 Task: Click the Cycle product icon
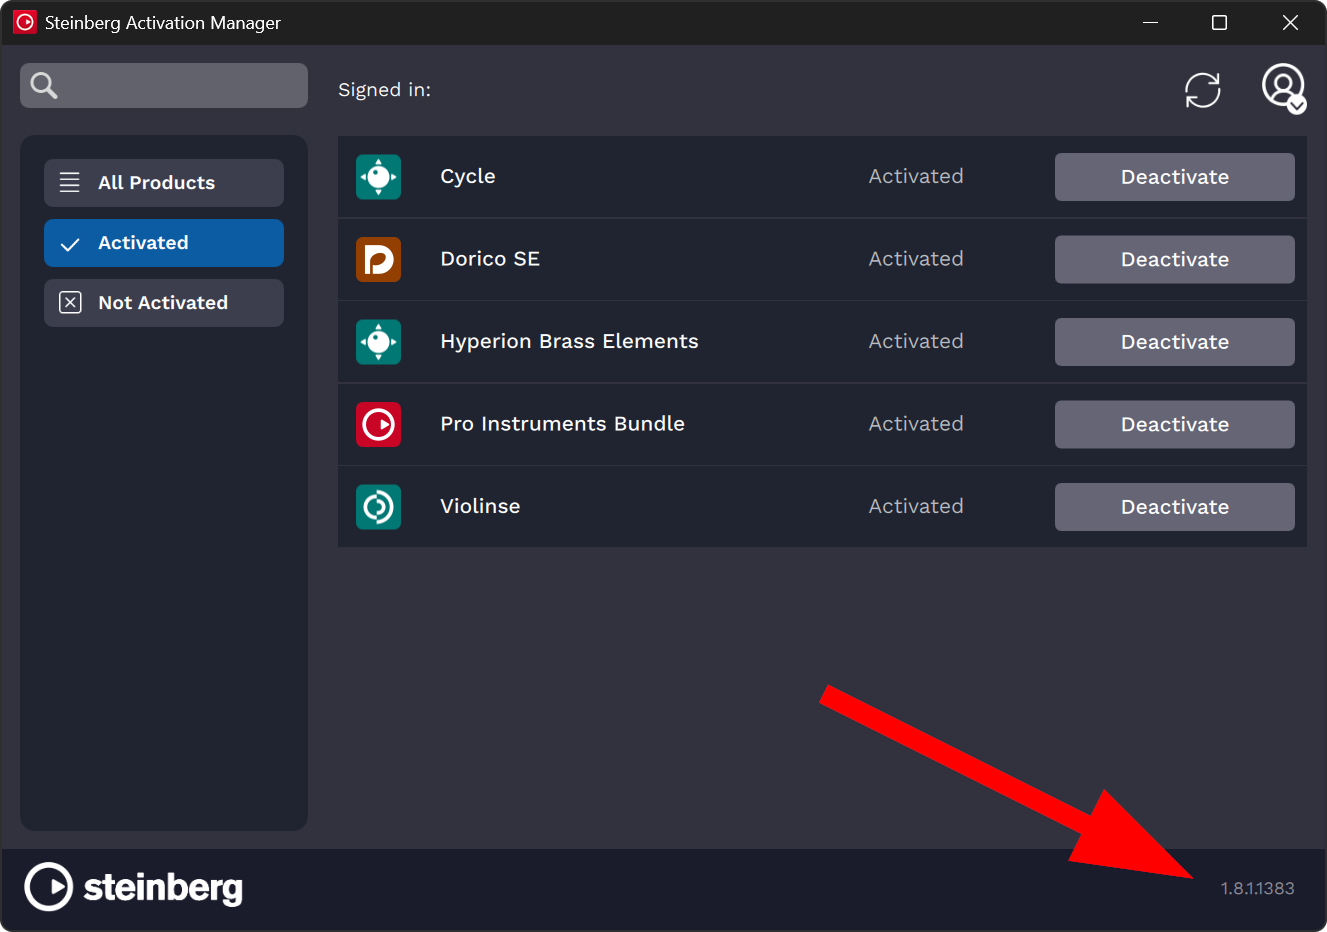pyautogui.click(x=379, y=177)
